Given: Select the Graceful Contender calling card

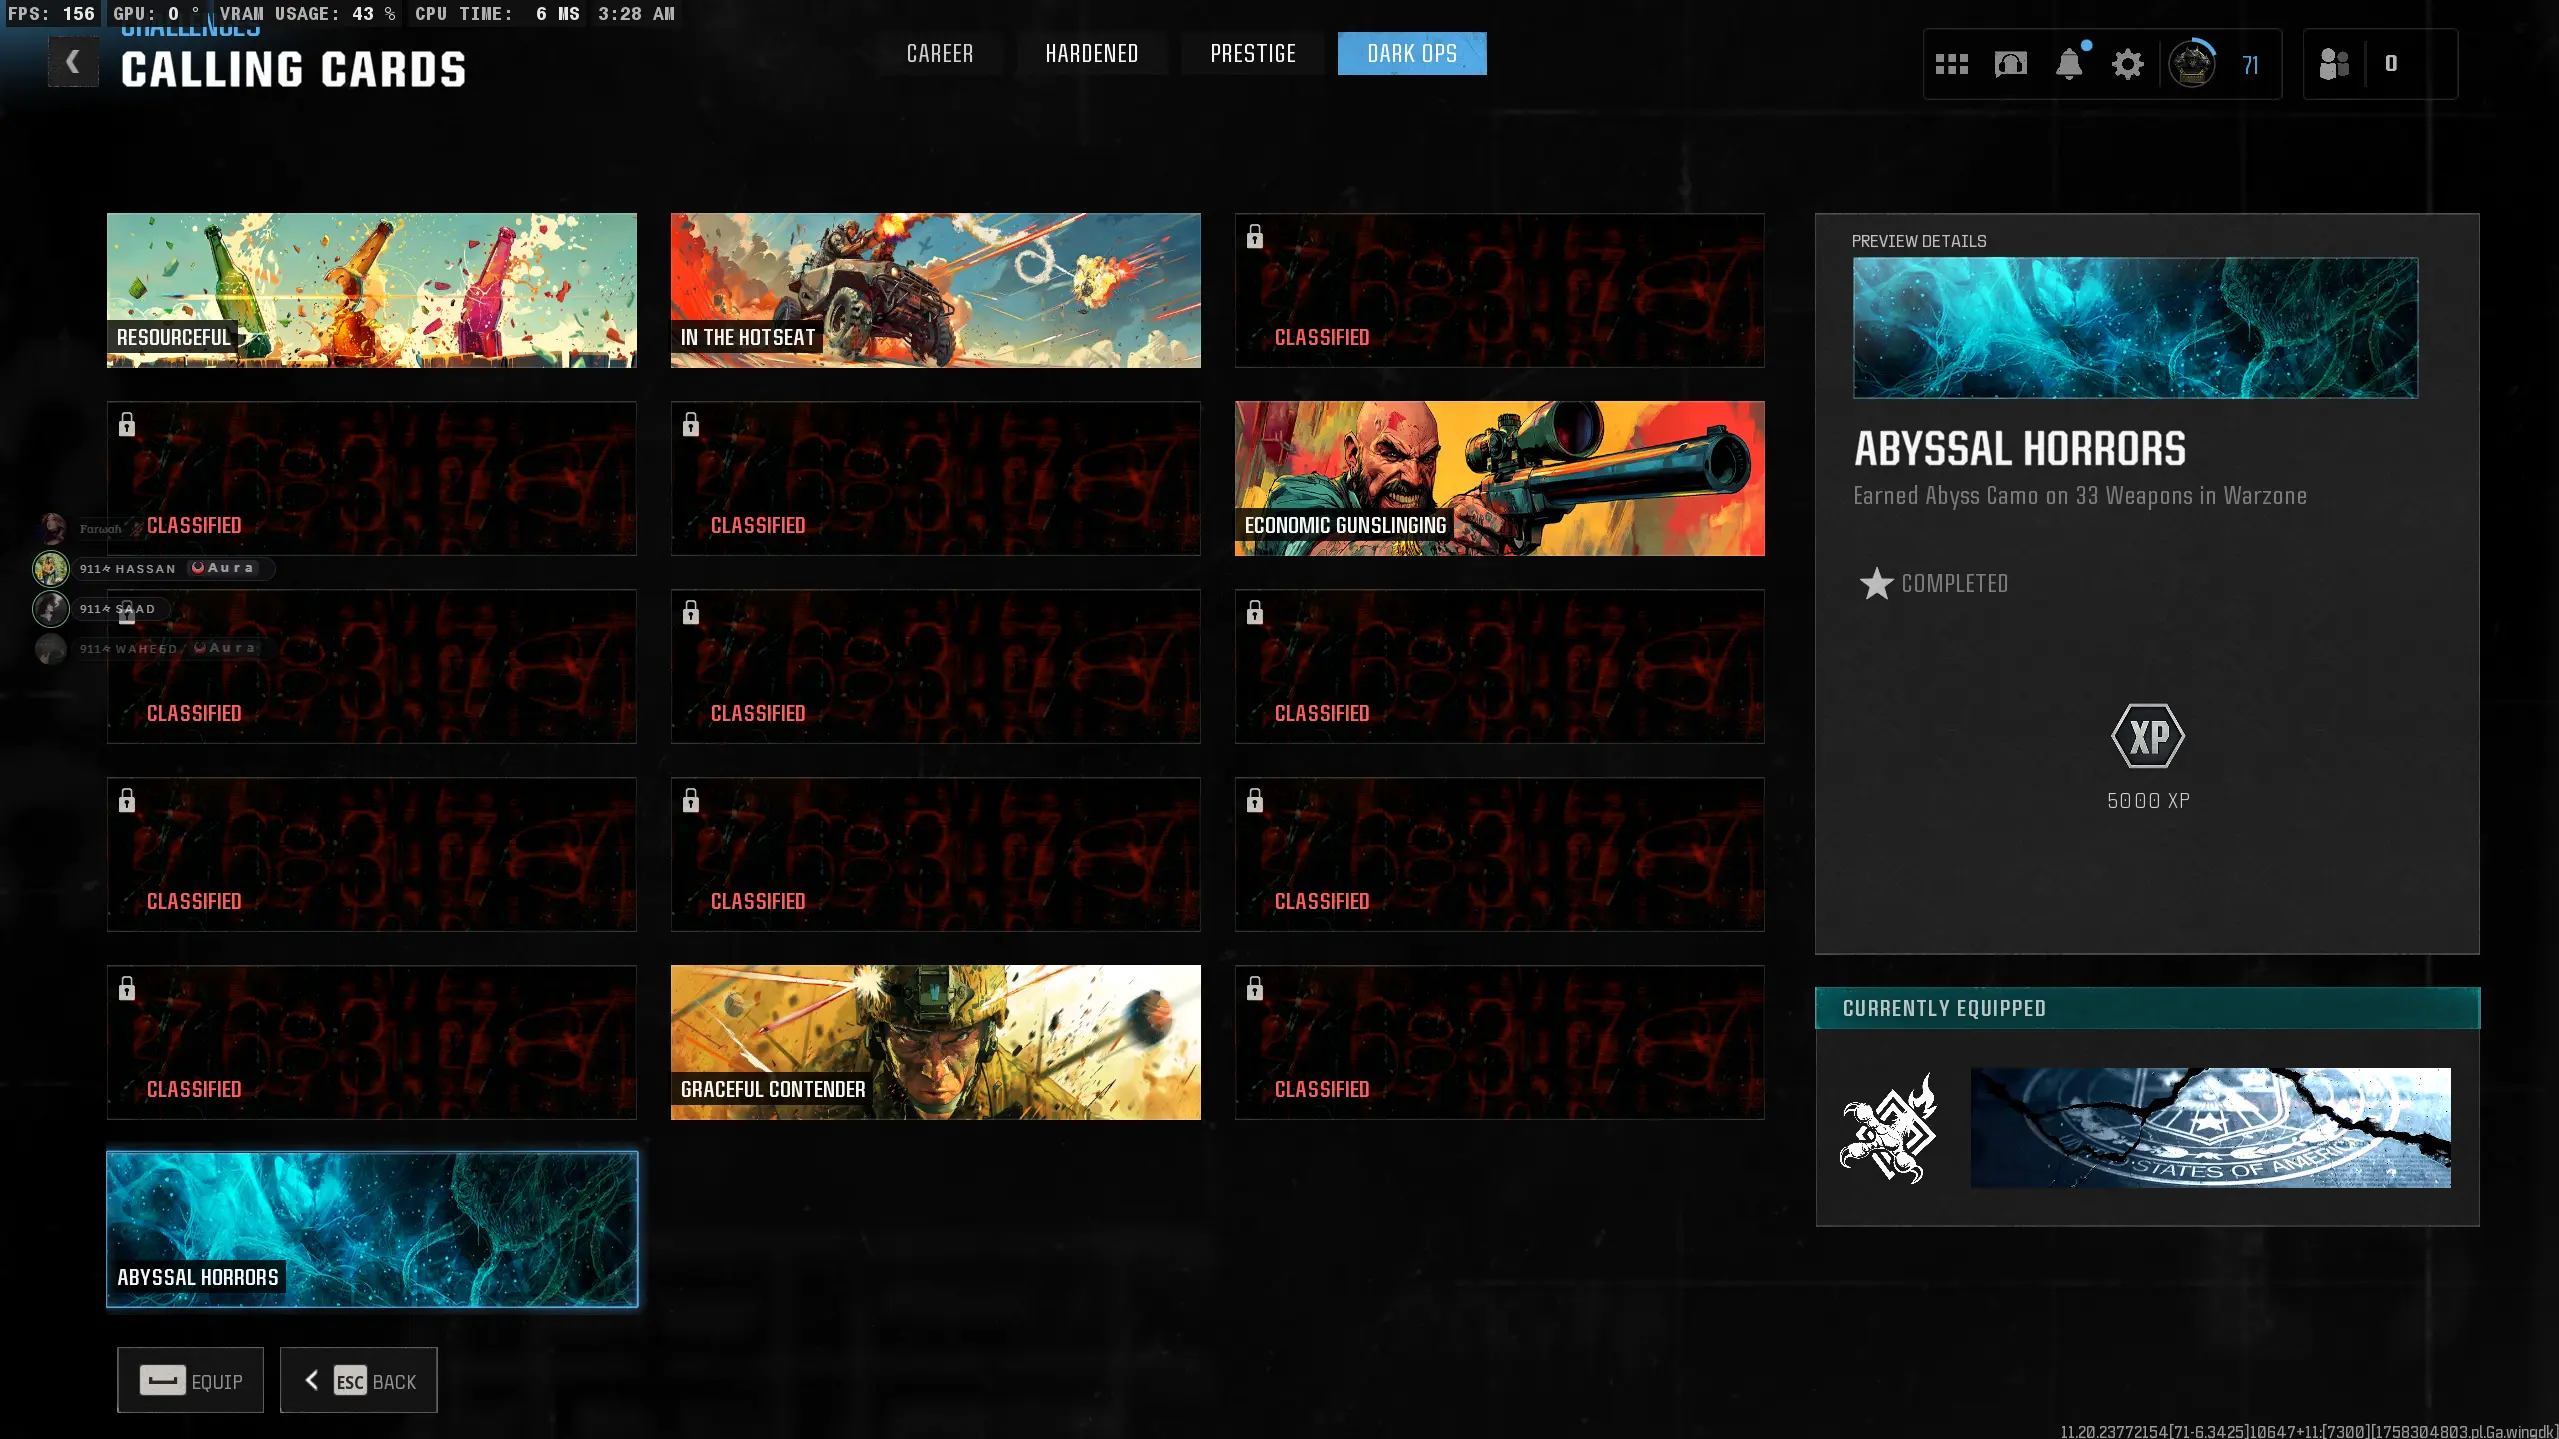Looking at the screenshot, I should tap(935, 1042).
